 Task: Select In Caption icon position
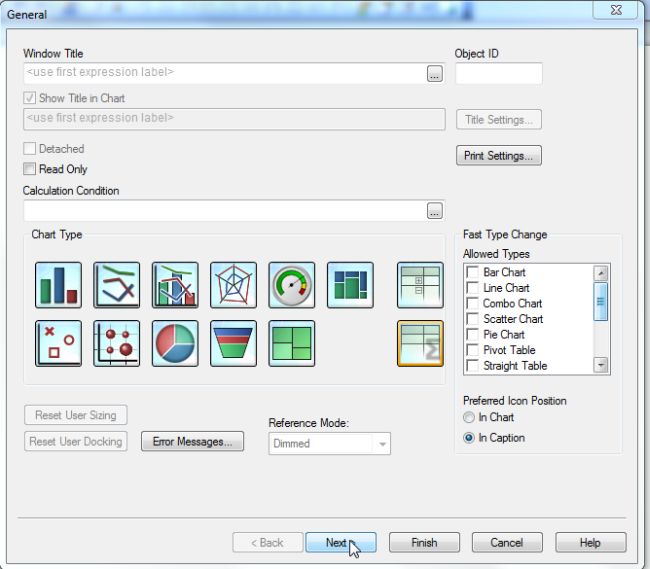(469, 438)
